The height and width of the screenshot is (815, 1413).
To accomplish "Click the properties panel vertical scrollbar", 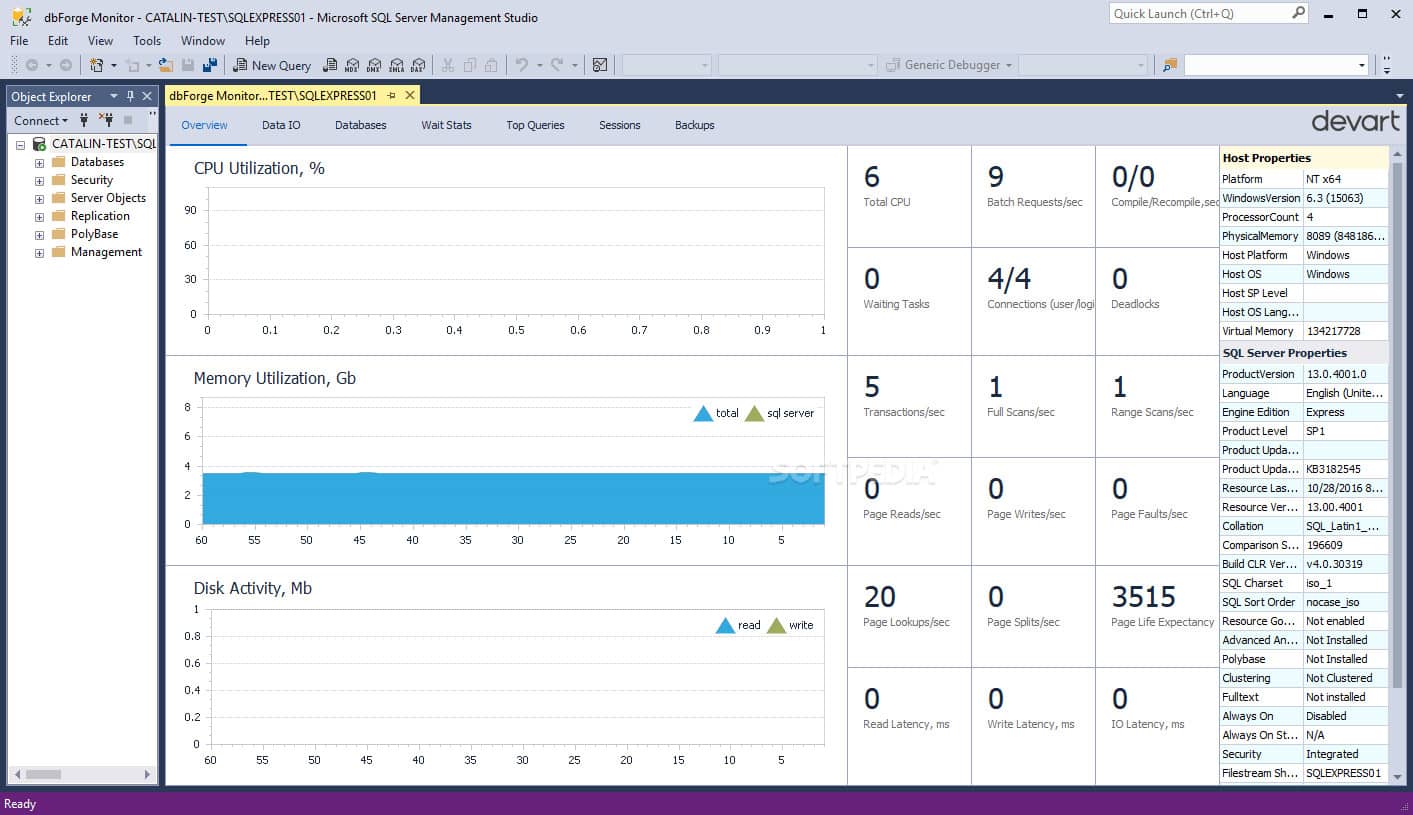I will pyautogui.click(x=1396, y=465).
